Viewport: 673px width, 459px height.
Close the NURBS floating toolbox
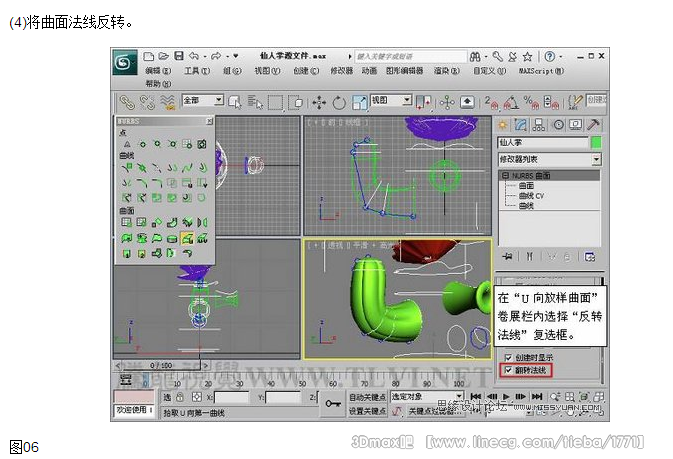point(209,121)
